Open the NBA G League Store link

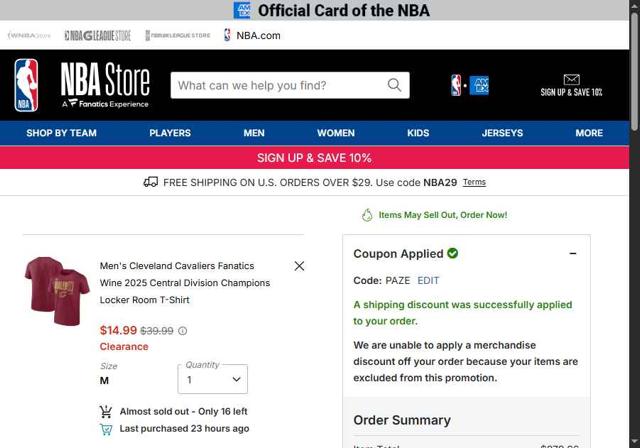(97, 35)
